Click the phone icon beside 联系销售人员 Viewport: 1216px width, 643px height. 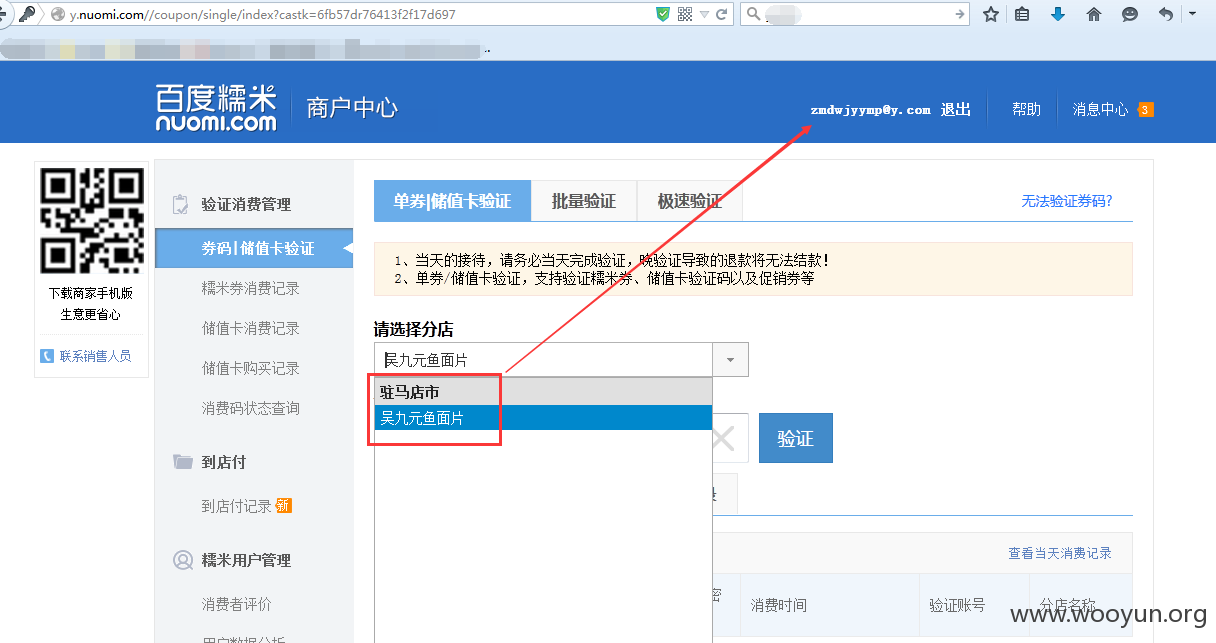point(47,356)
